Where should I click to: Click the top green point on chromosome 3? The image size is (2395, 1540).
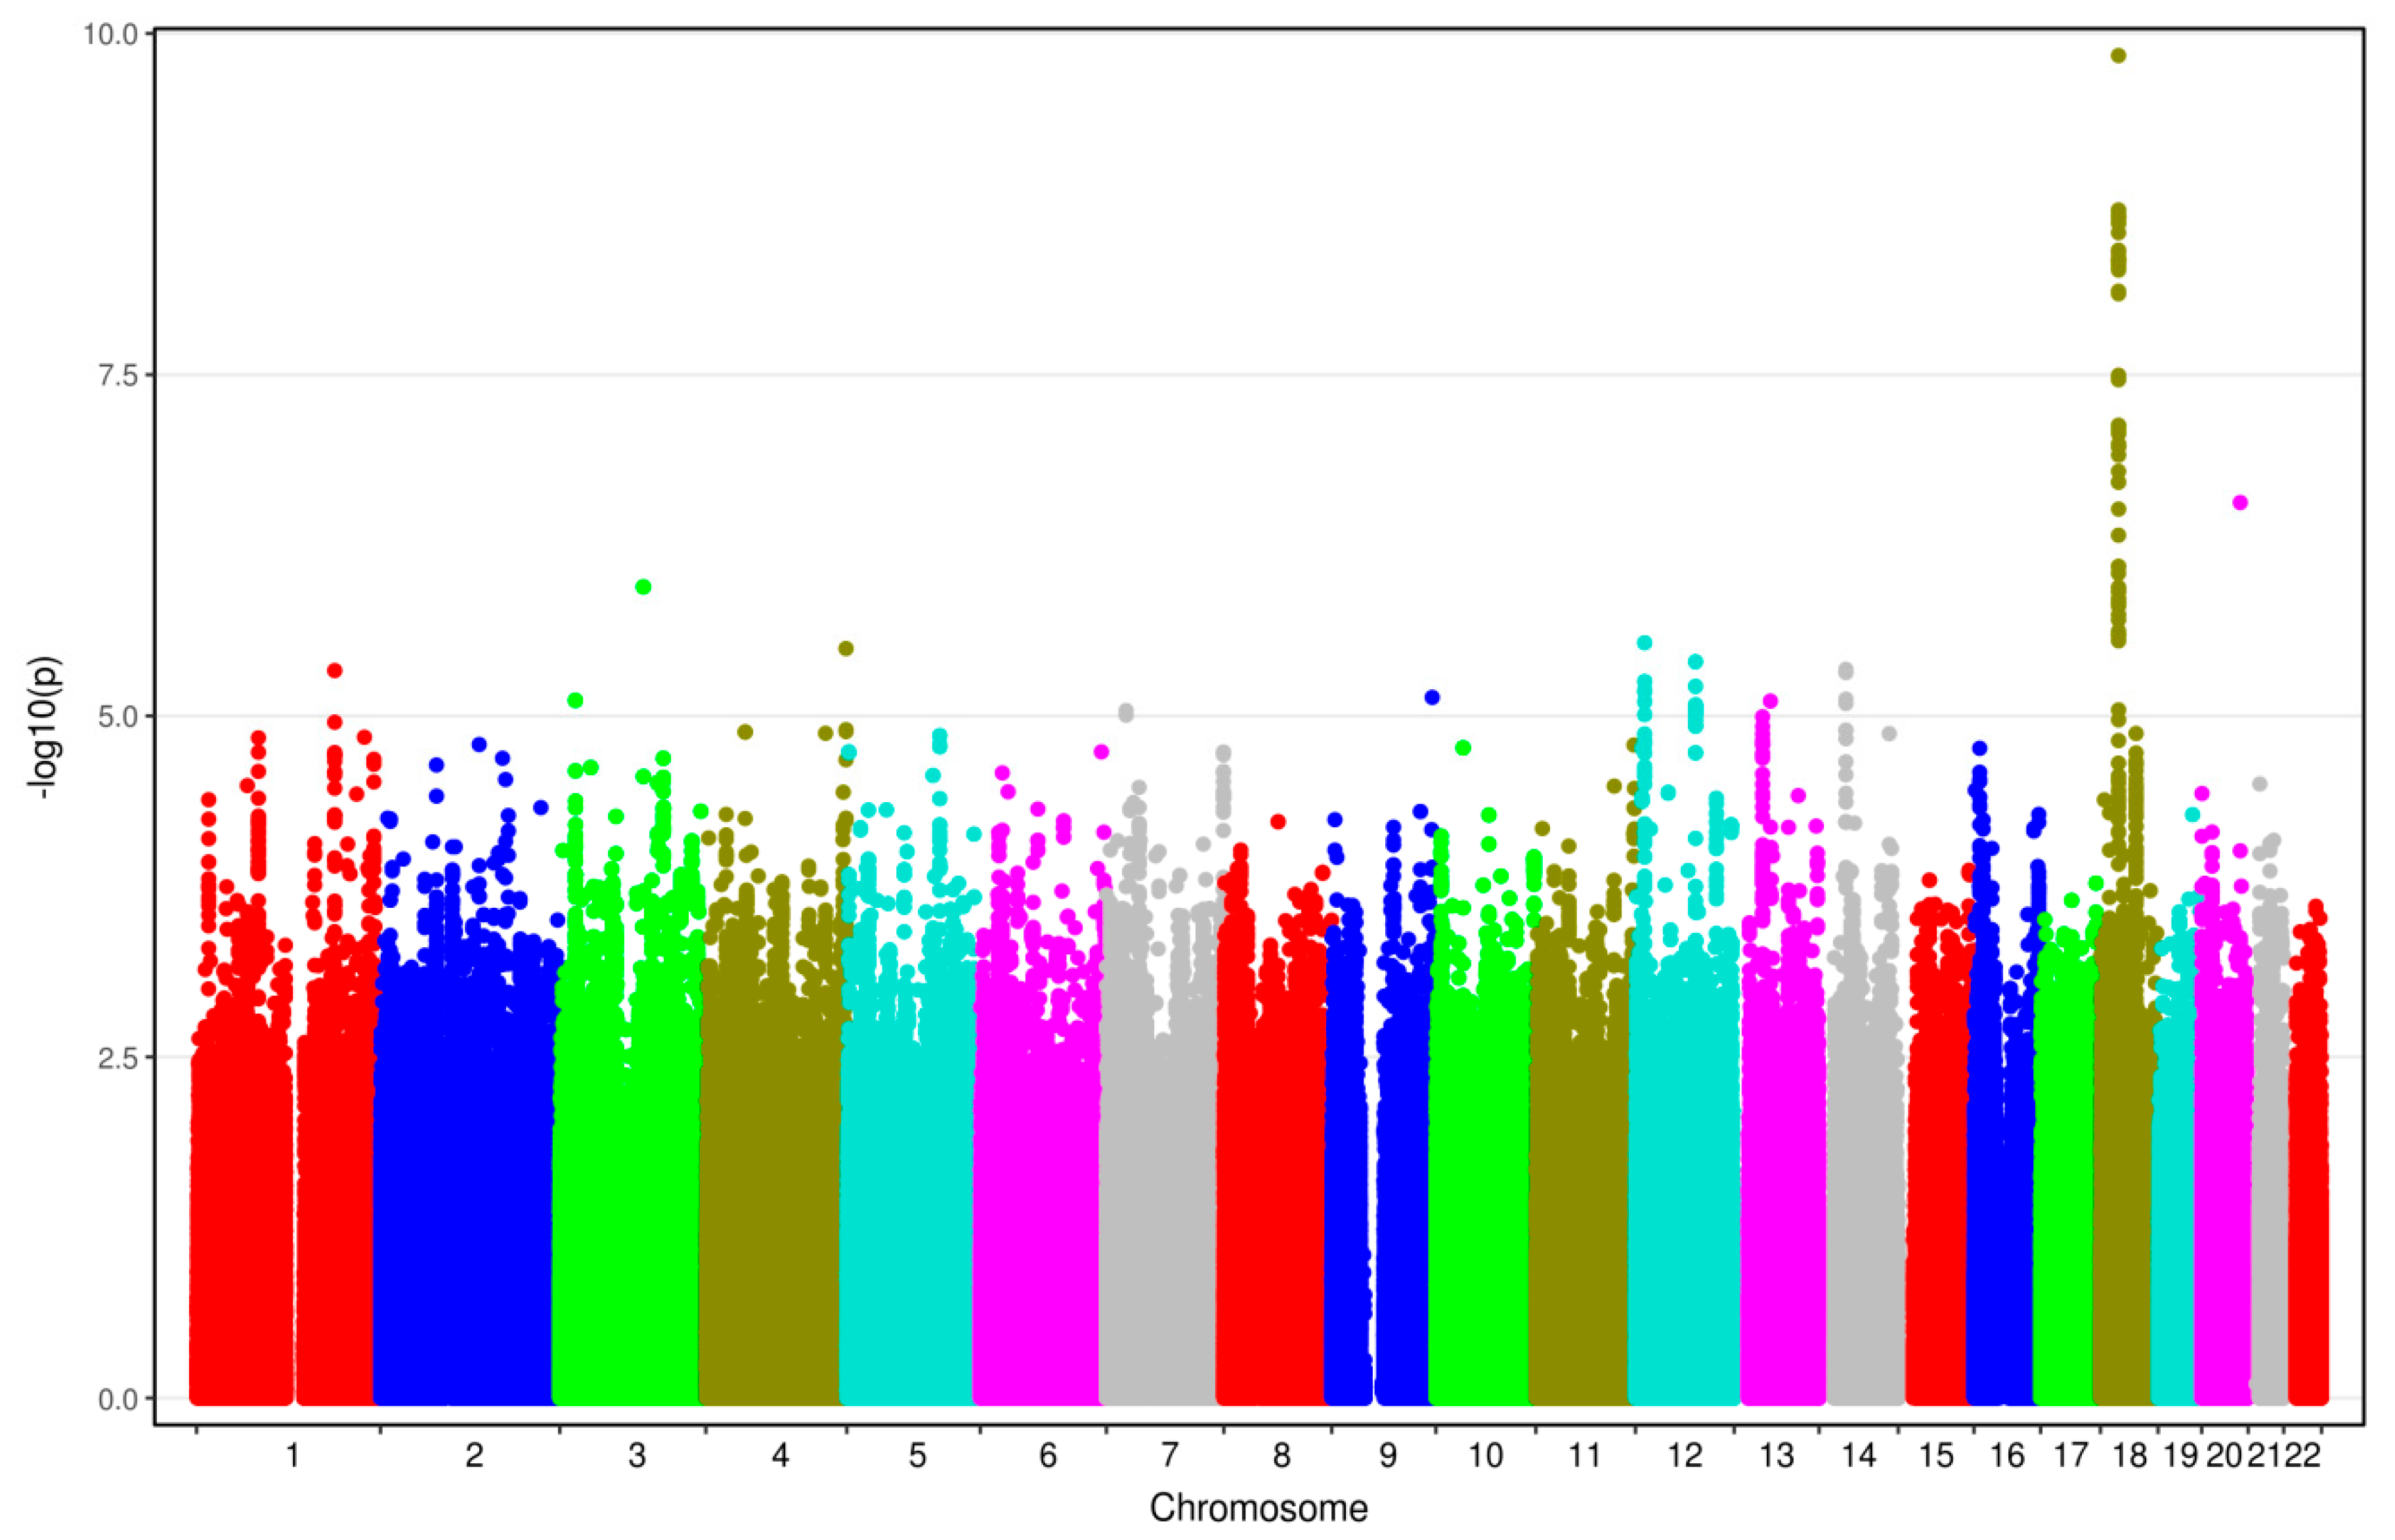point(643,587)
